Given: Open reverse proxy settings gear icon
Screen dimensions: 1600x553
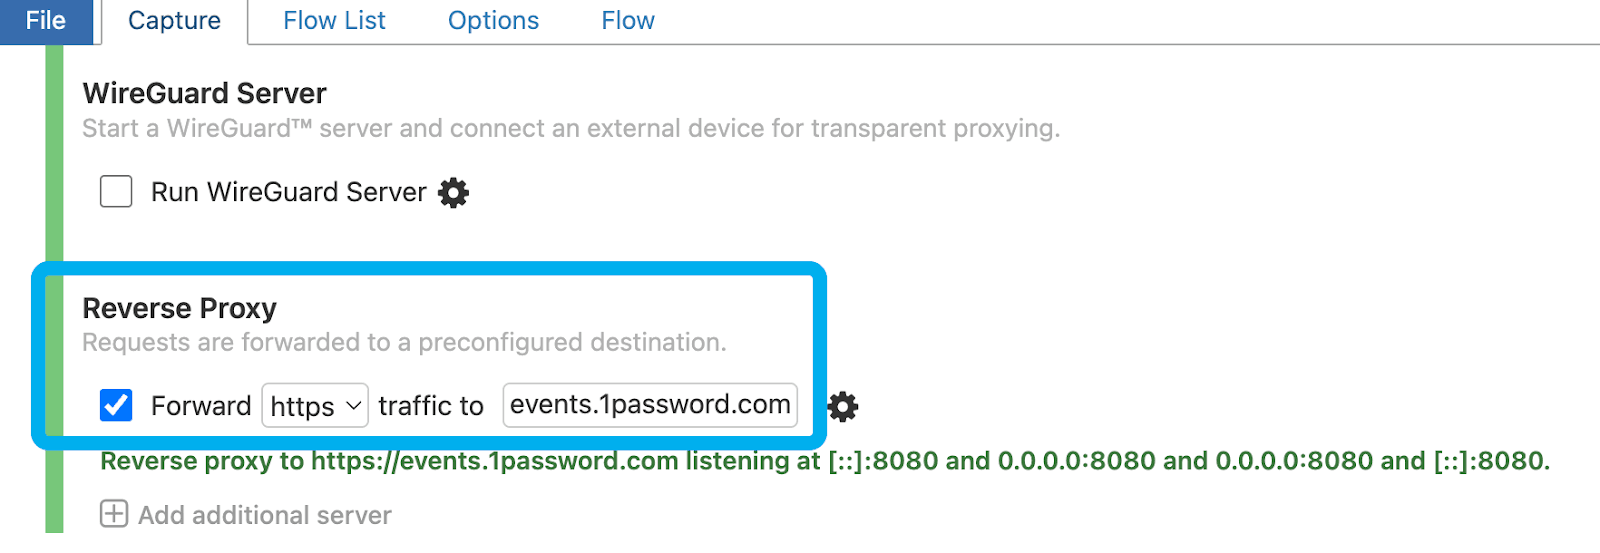Looking at the screenshot, I should [843, 407].
